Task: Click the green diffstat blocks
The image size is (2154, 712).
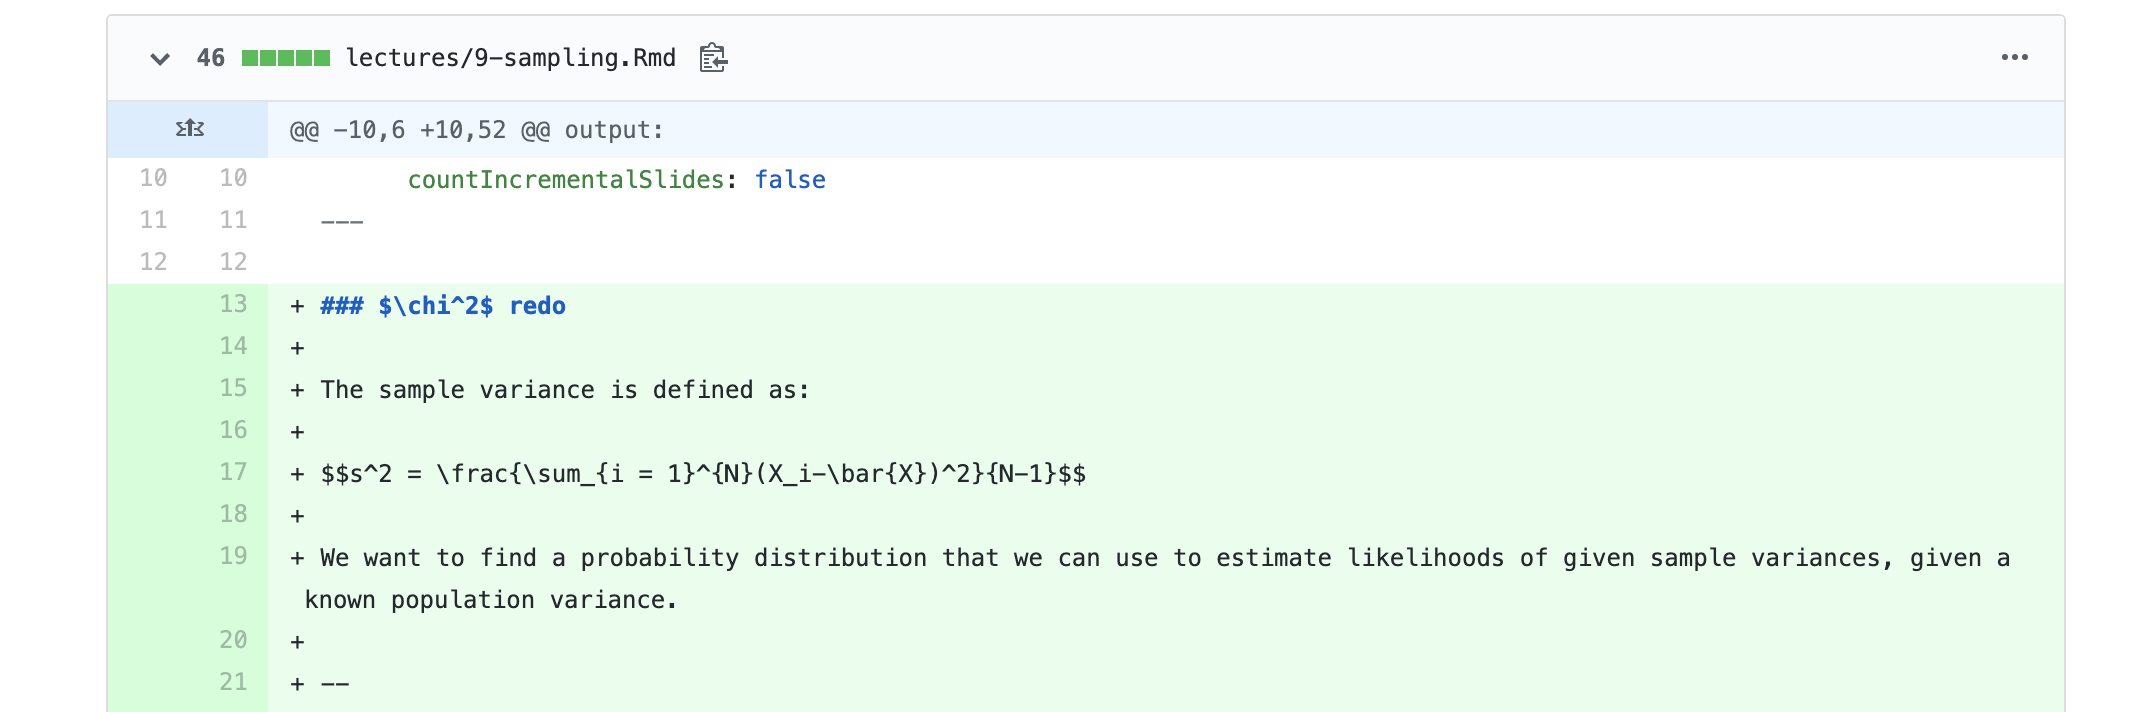Action: (286, 58)
